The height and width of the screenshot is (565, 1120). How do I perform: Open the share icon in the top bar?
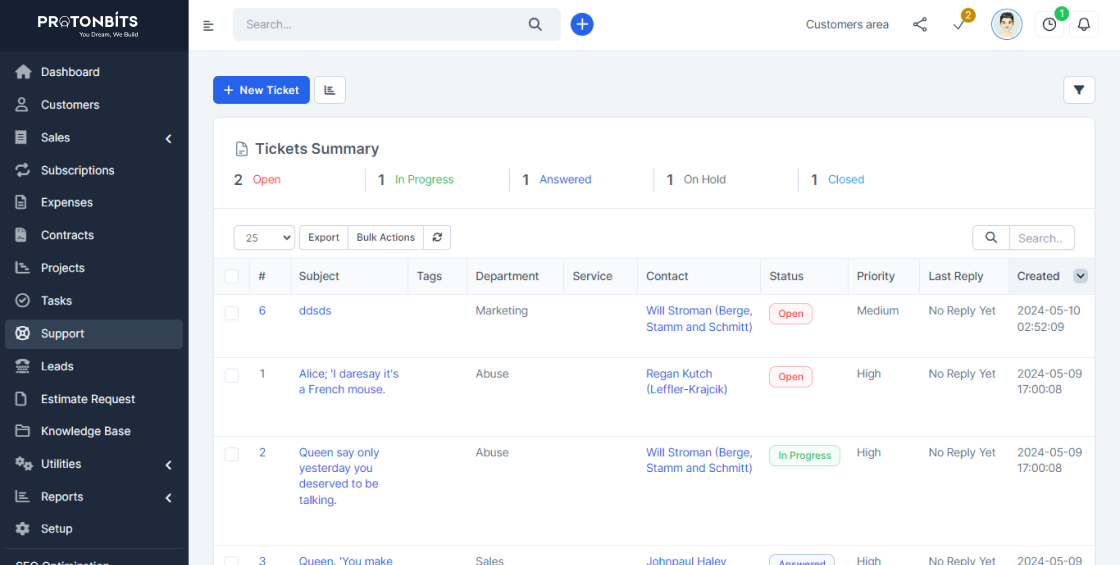click(x=919, y=25)
